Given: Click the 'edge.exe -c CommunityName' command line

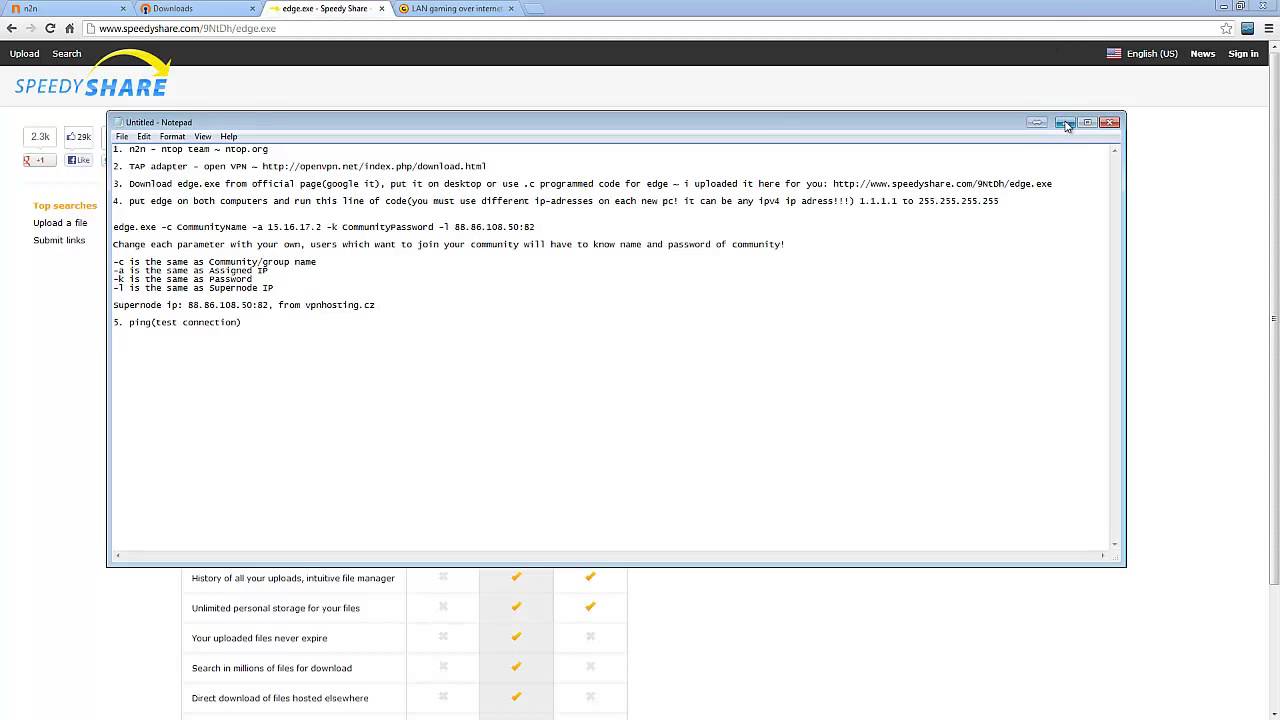Looking at the screenshot, I should (323, 227).
